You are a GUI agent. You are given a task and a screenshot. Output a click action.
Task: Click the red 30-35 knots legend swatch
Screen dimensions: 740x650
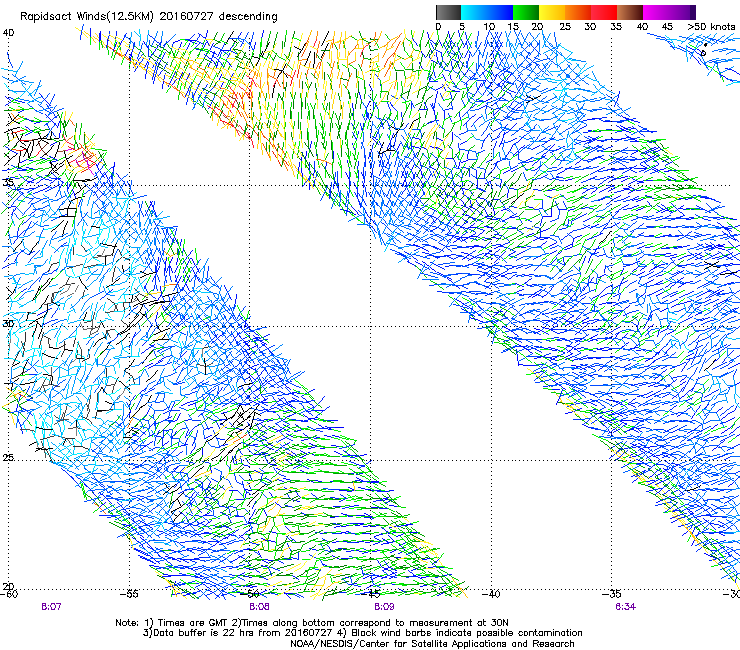point(604,12)
